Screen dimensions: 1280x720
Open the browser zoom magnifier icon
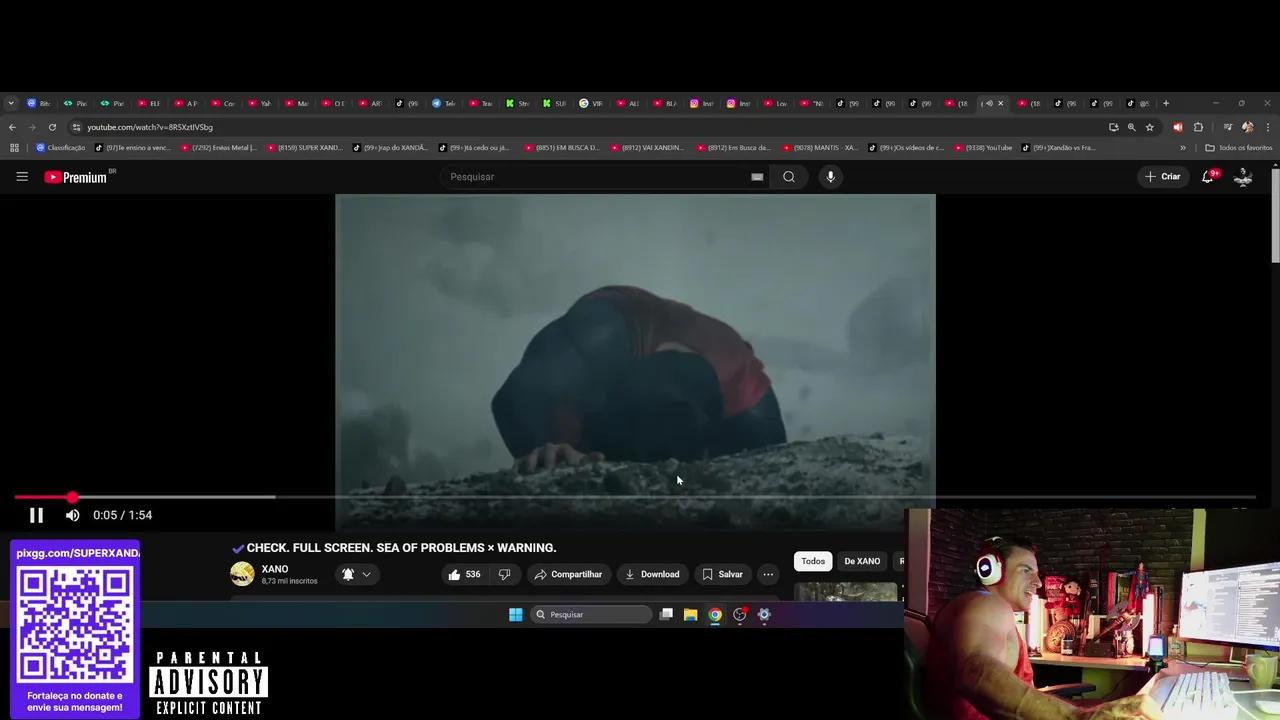(1132, 127)
